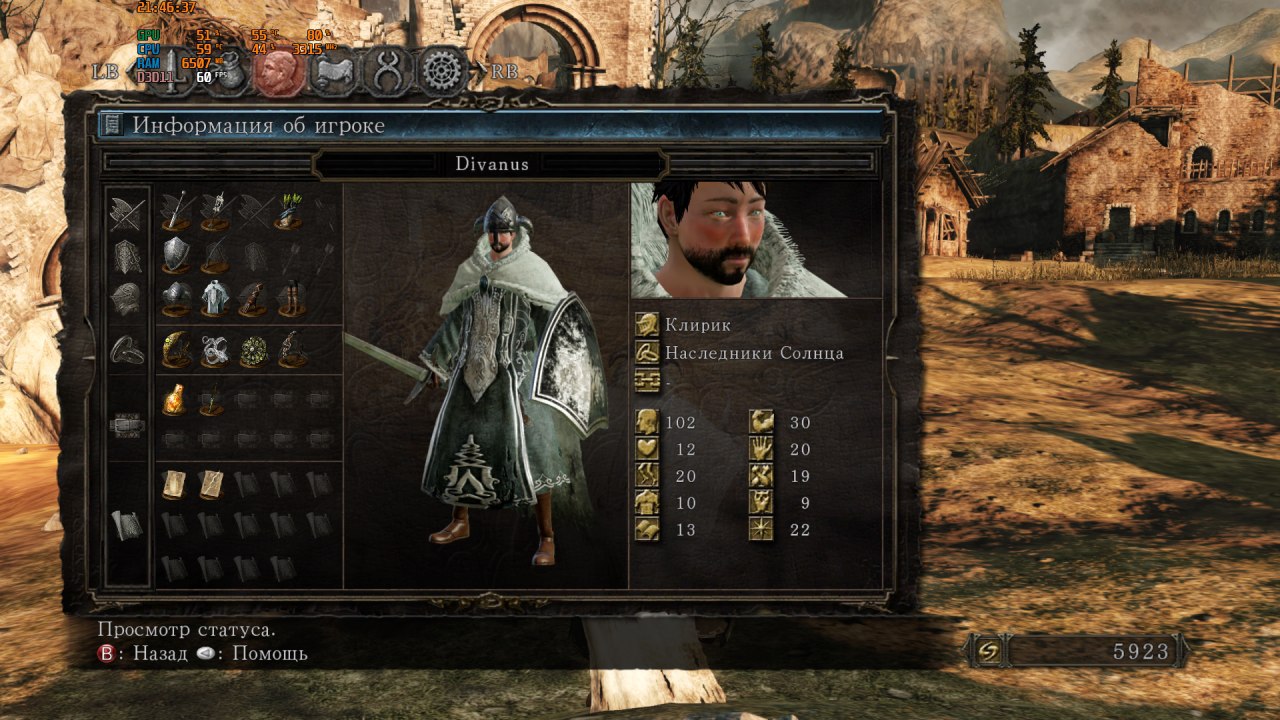Click the covenant icon beside Наследники Солнца
Screen dimensions: 1280x720
point(647,353)
